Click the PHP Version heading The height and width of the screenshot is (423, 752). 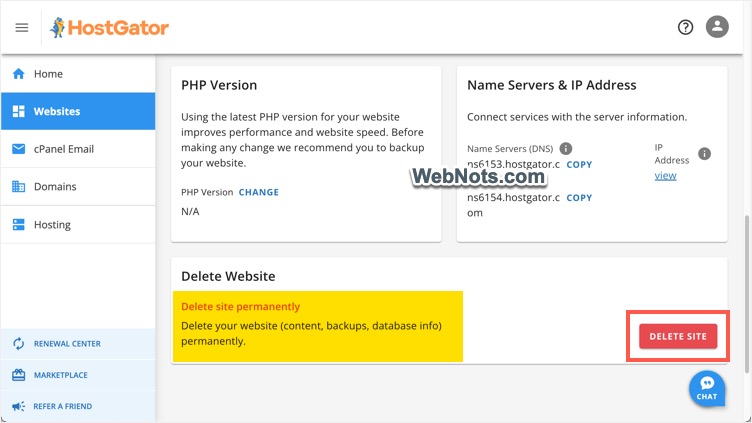[x=219, y=85]
